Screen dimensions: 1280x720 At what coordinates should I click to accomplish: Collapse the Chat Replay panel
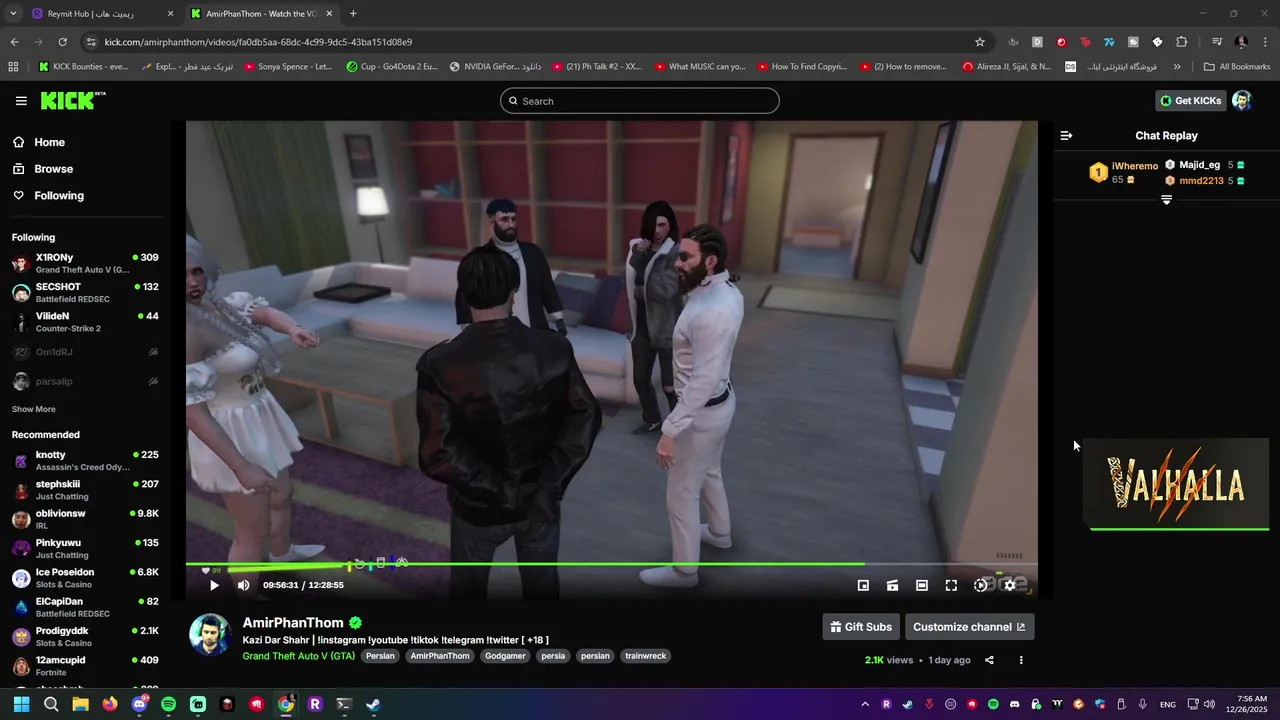[1066, 135]
